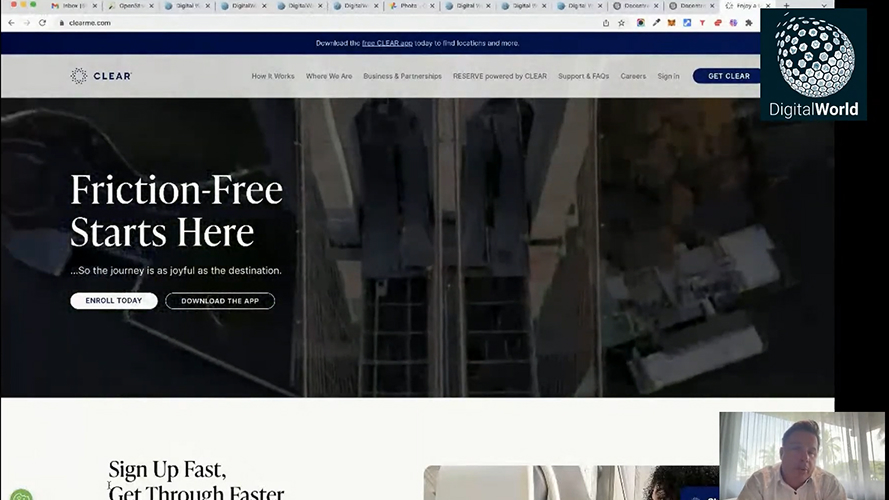The image size is (889, 500).
Task: Open the MetaMask fox extension
Action: 671,22
